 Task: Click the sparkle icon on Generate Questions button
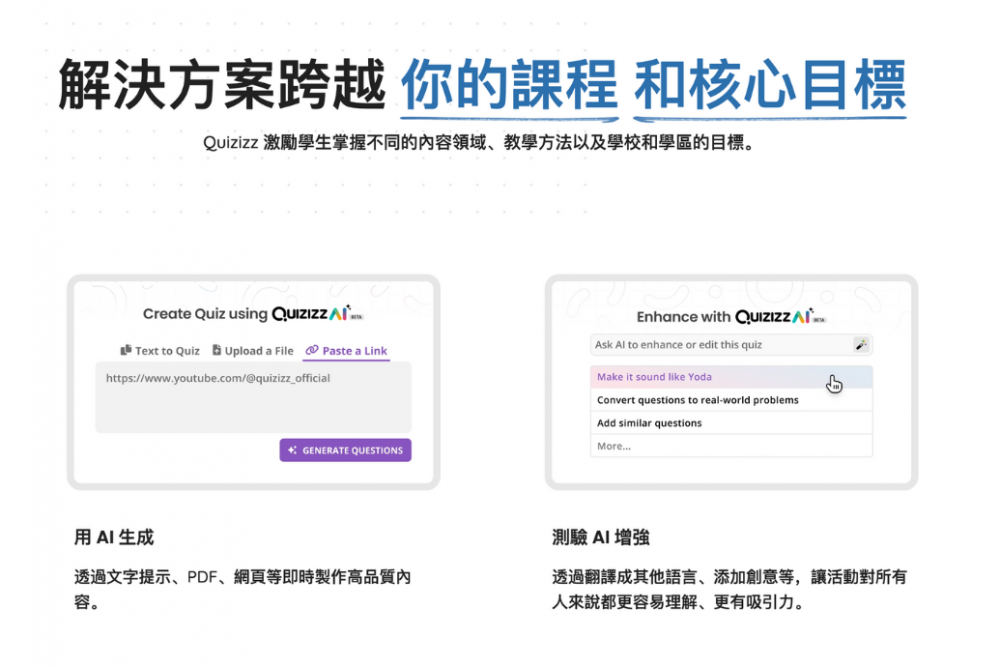pyautogui.click(x=292, y=451)
